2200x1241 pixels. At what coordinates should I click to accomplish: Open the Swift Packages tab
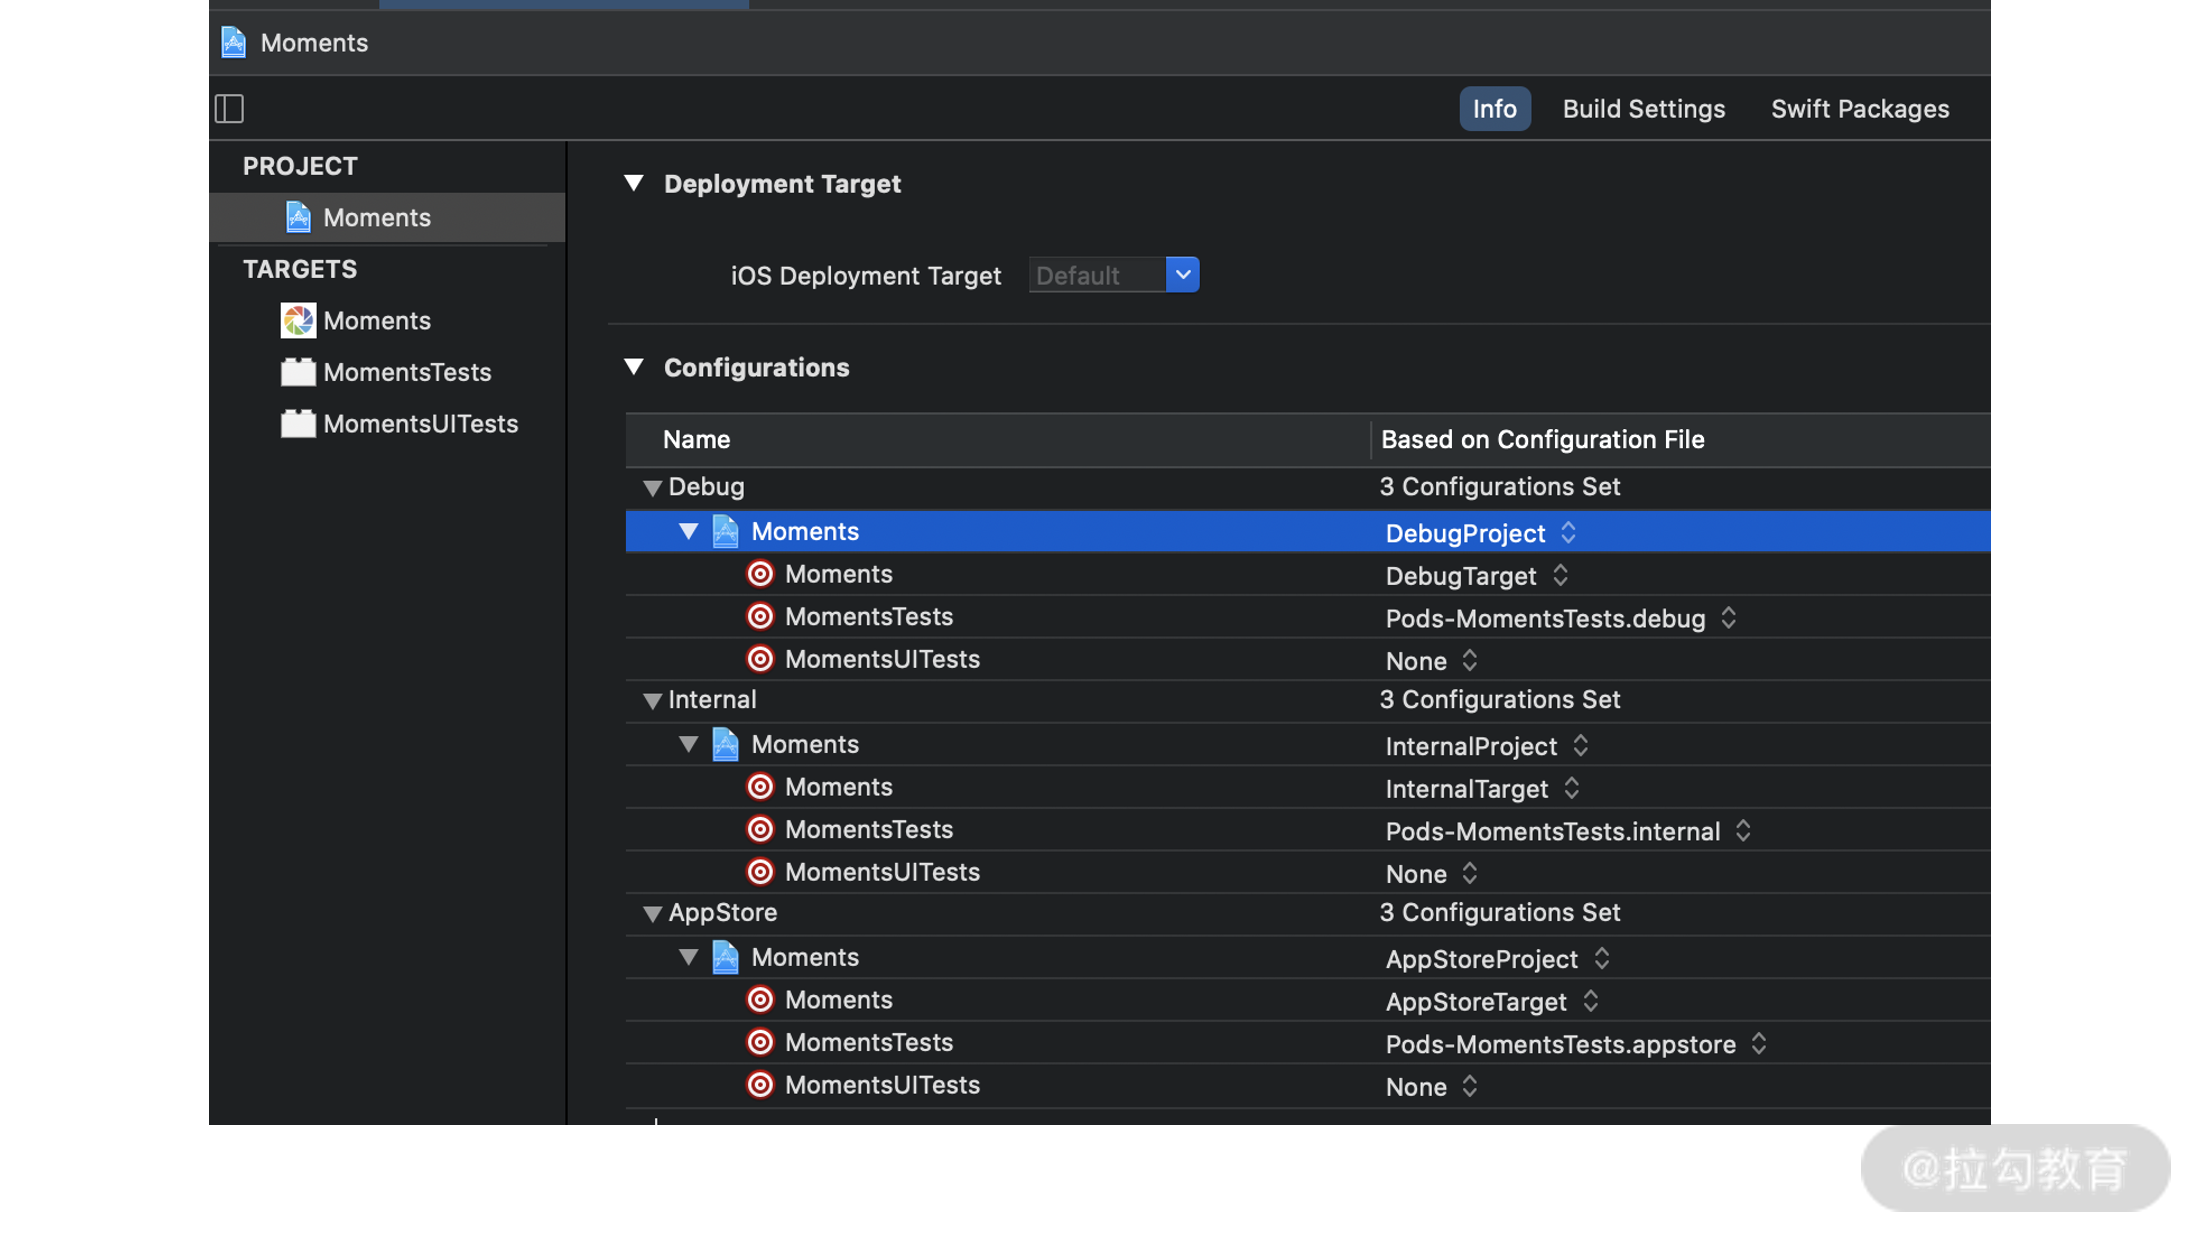pyautogui.click(x=1859, y=109)
